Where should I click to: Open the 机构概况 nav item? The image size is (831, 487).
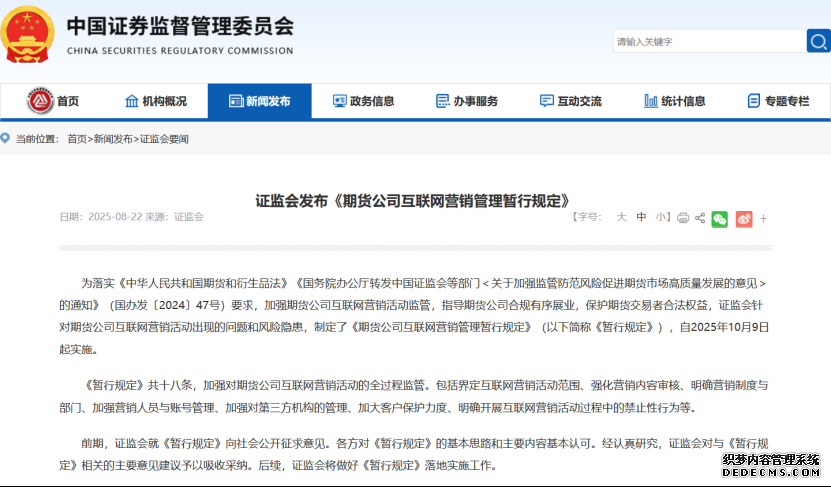click(x=156, y=101)
